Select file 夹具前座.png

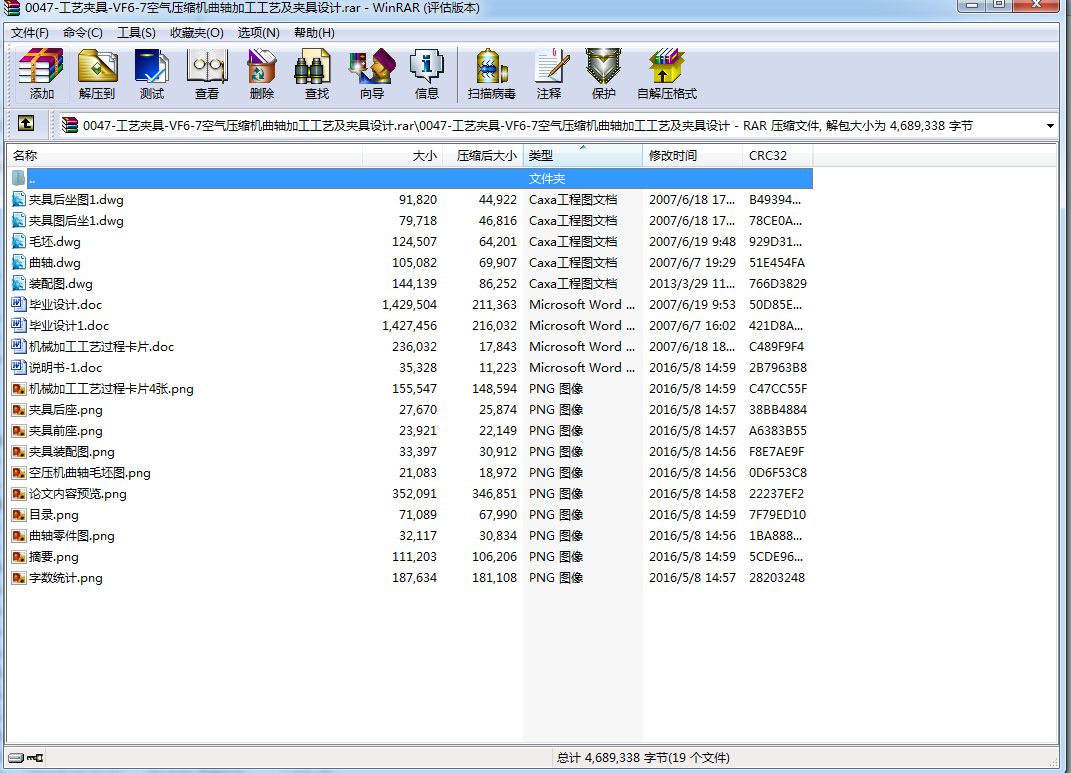click(66, 431)
